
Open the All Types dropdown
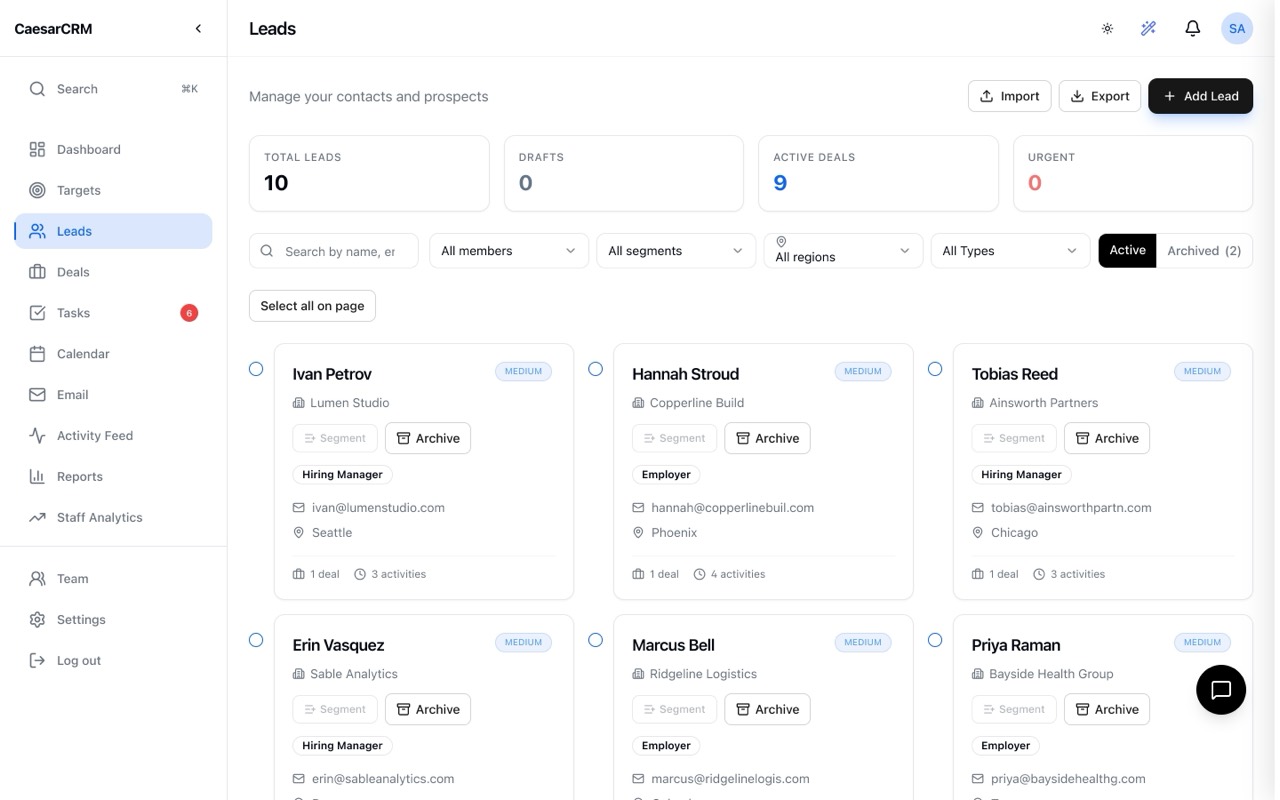(x=1010, y=251)
